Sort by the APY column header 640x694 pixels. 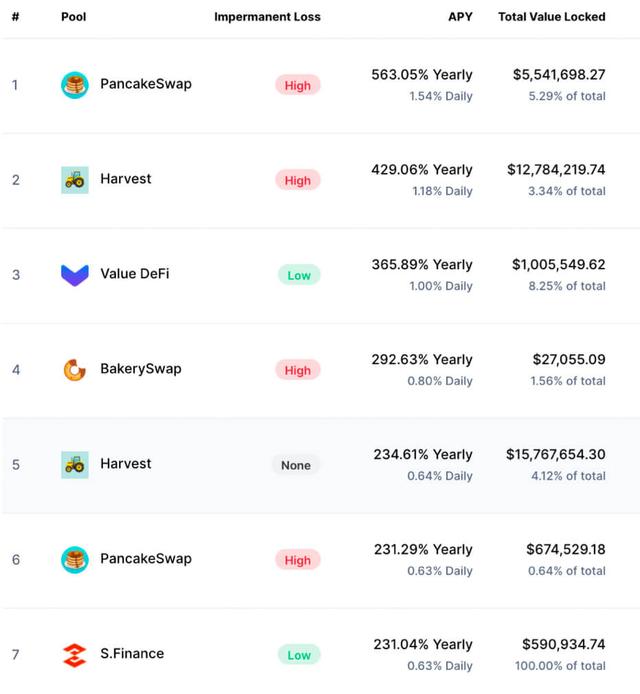tap(460, 17)
